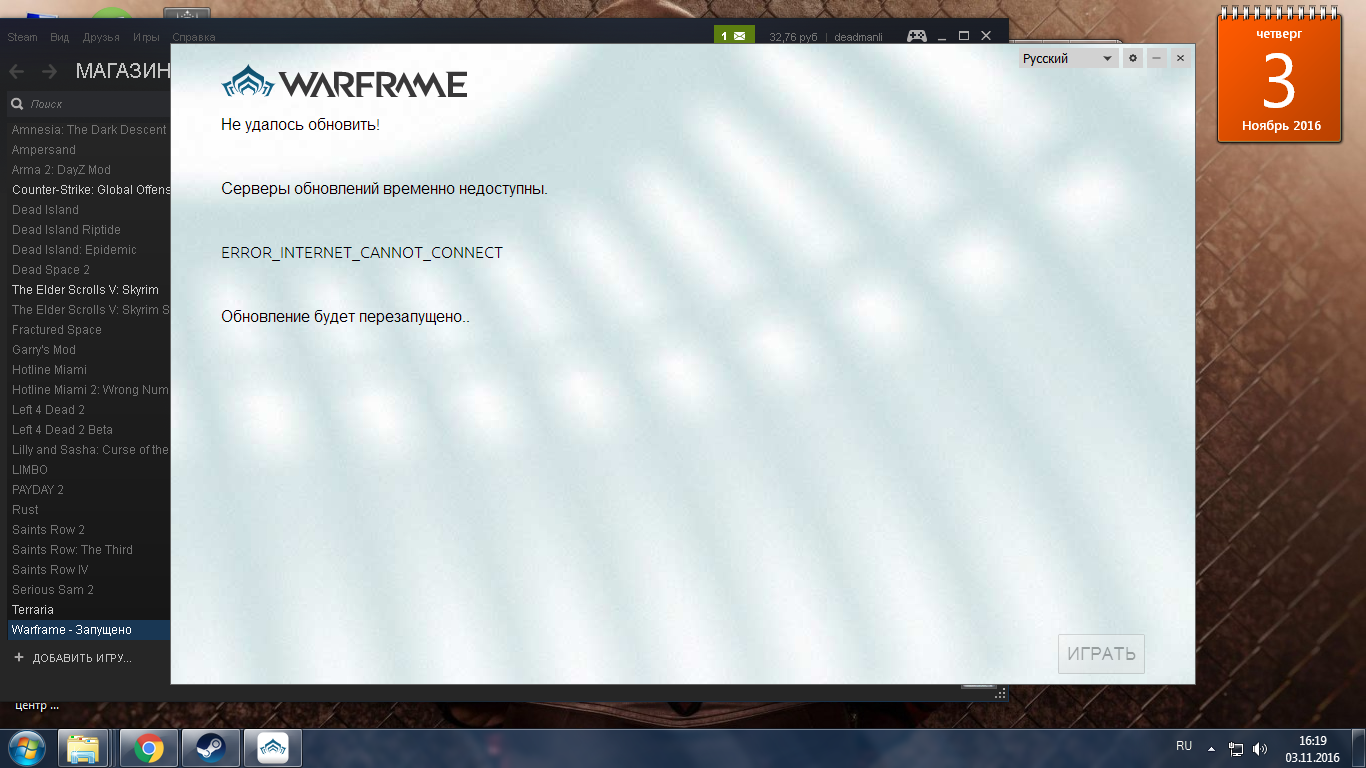
Task: Open the Друзья menu in Steam
Action: (101, 37)
